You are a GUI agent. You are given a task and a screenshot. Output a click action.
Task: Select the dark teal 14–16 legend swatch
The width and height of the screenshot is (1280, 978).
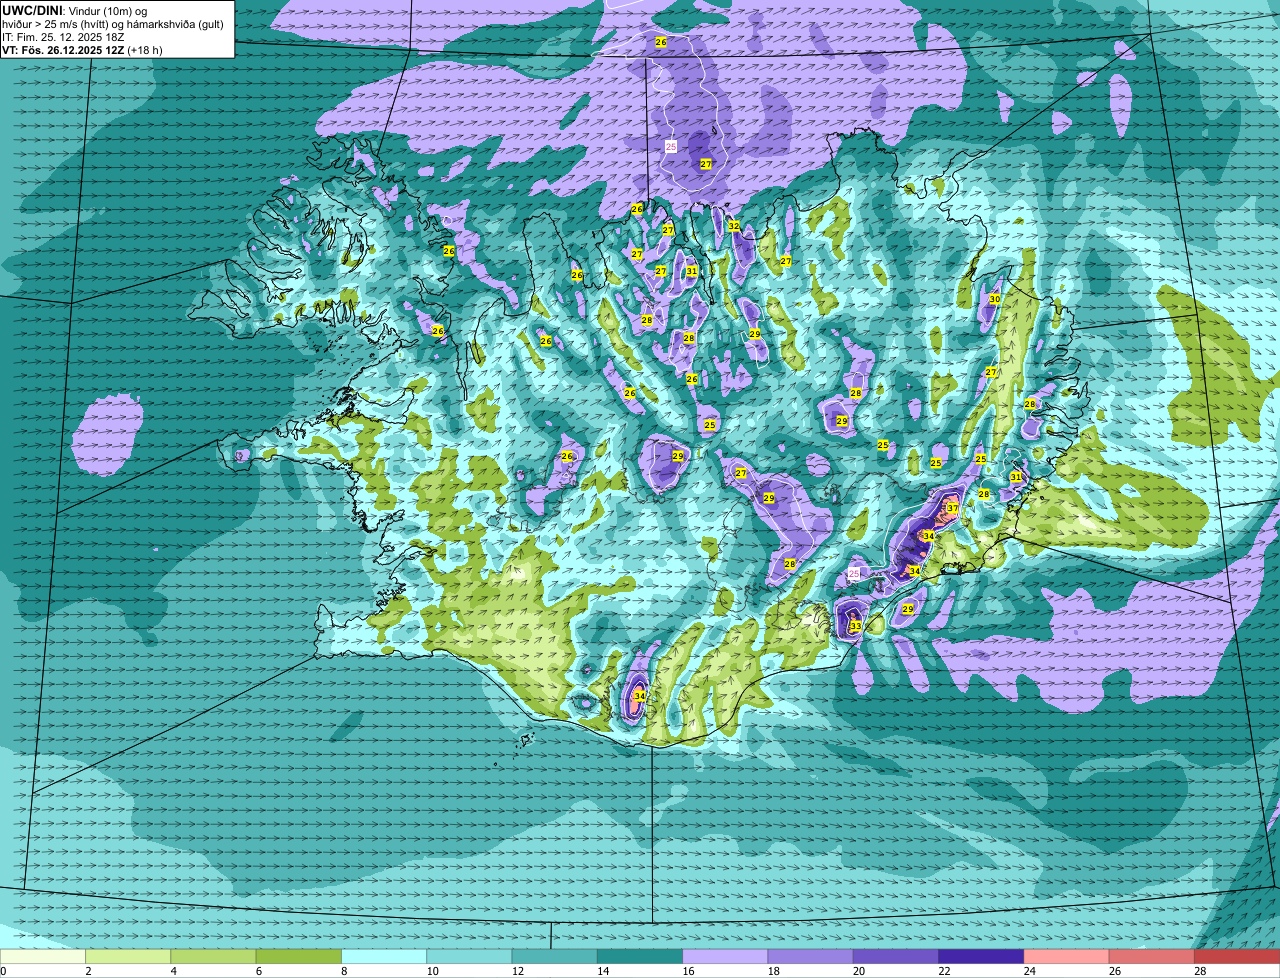pos(640,957)
